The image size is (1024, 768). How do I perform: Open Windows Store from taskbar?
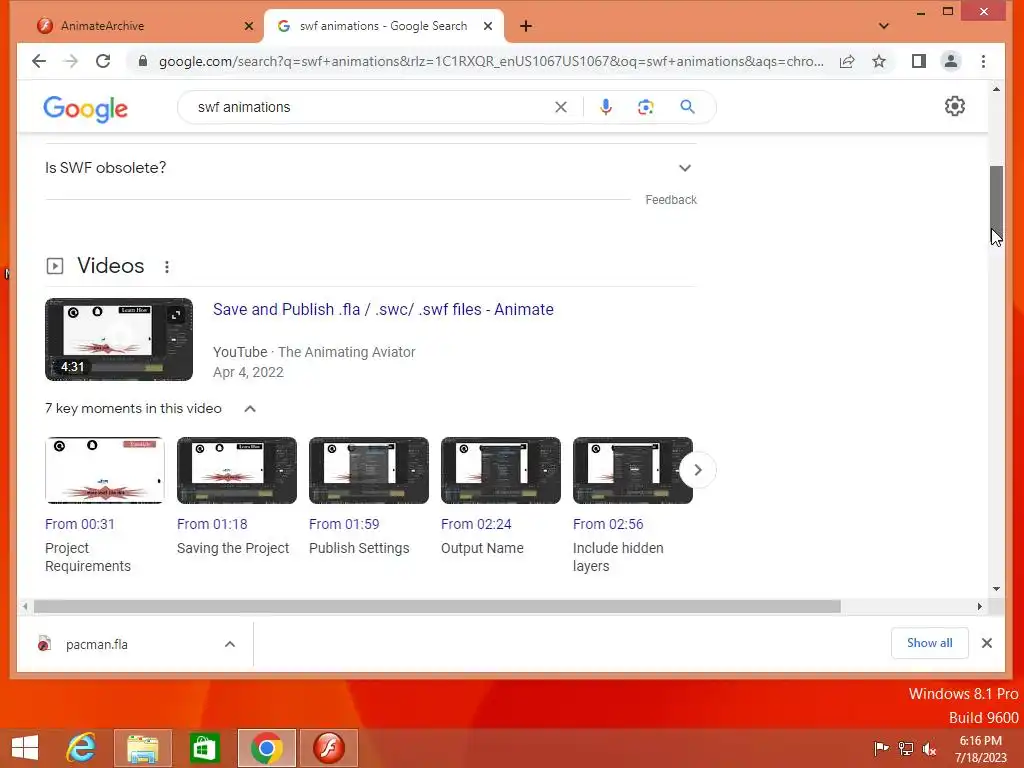tap(204, 748)
